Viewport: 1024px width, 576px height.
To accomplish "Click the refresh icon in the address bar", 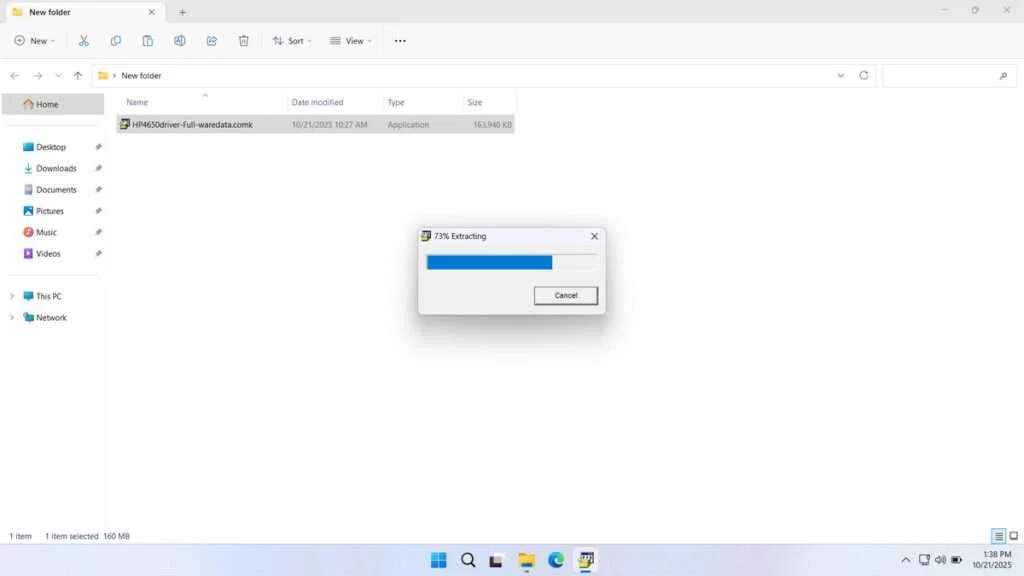I will pyautogui.click(x=862, y=75).
